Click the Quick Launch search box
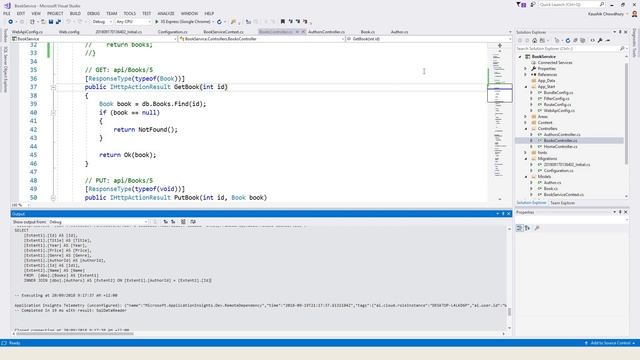This screenshot has width=640, height=360. click(571, 4)
